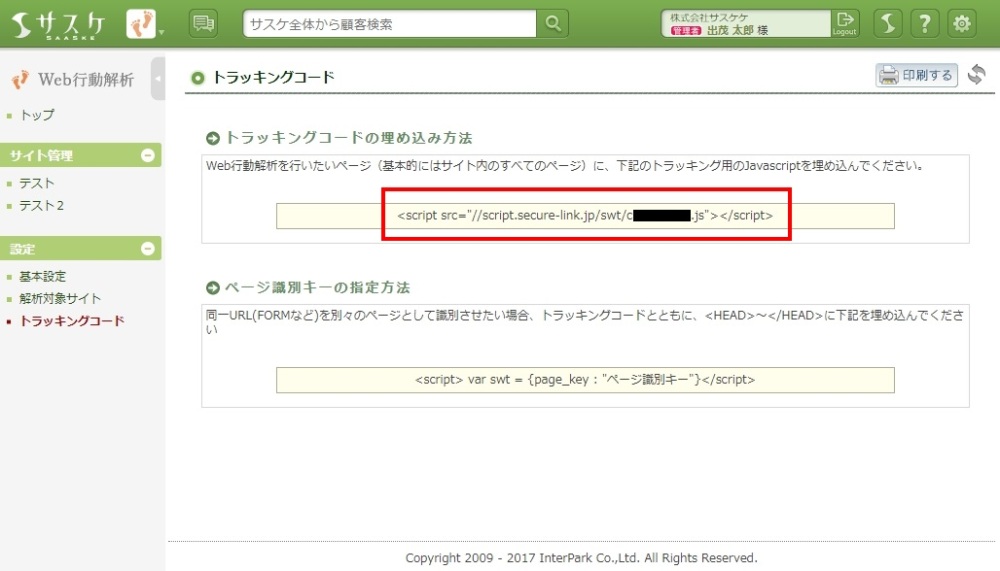Viewport: 1000px width, 571px height.
Task: Click the トラッキングコード page heading
Action: click(273, 77)
